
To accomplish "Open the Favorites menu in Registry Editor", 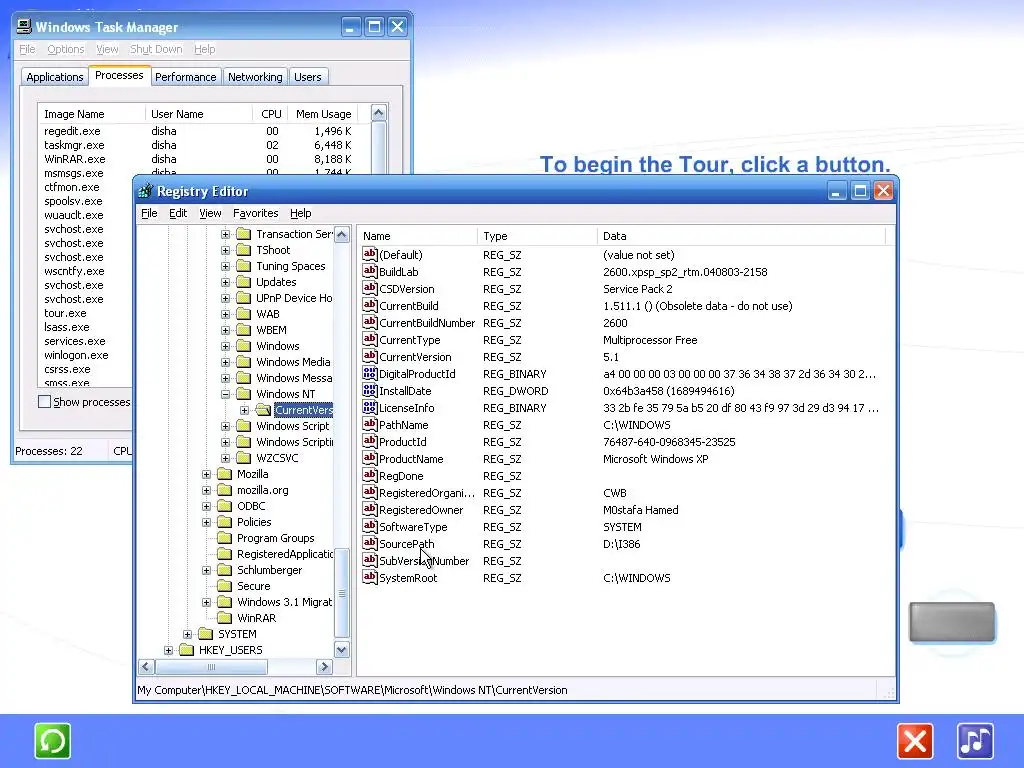I will pyautogui.click(x=255, y=213).
